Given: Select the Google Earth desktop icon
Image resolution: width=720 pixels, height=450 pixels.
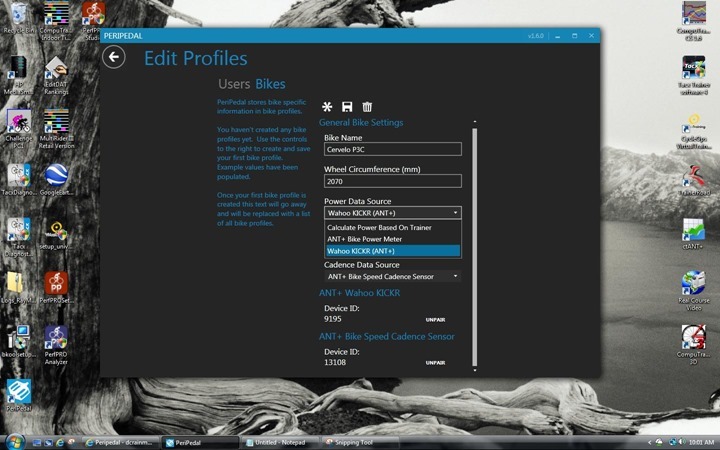Looking at the screenshot, I should [x=56, y=180].
